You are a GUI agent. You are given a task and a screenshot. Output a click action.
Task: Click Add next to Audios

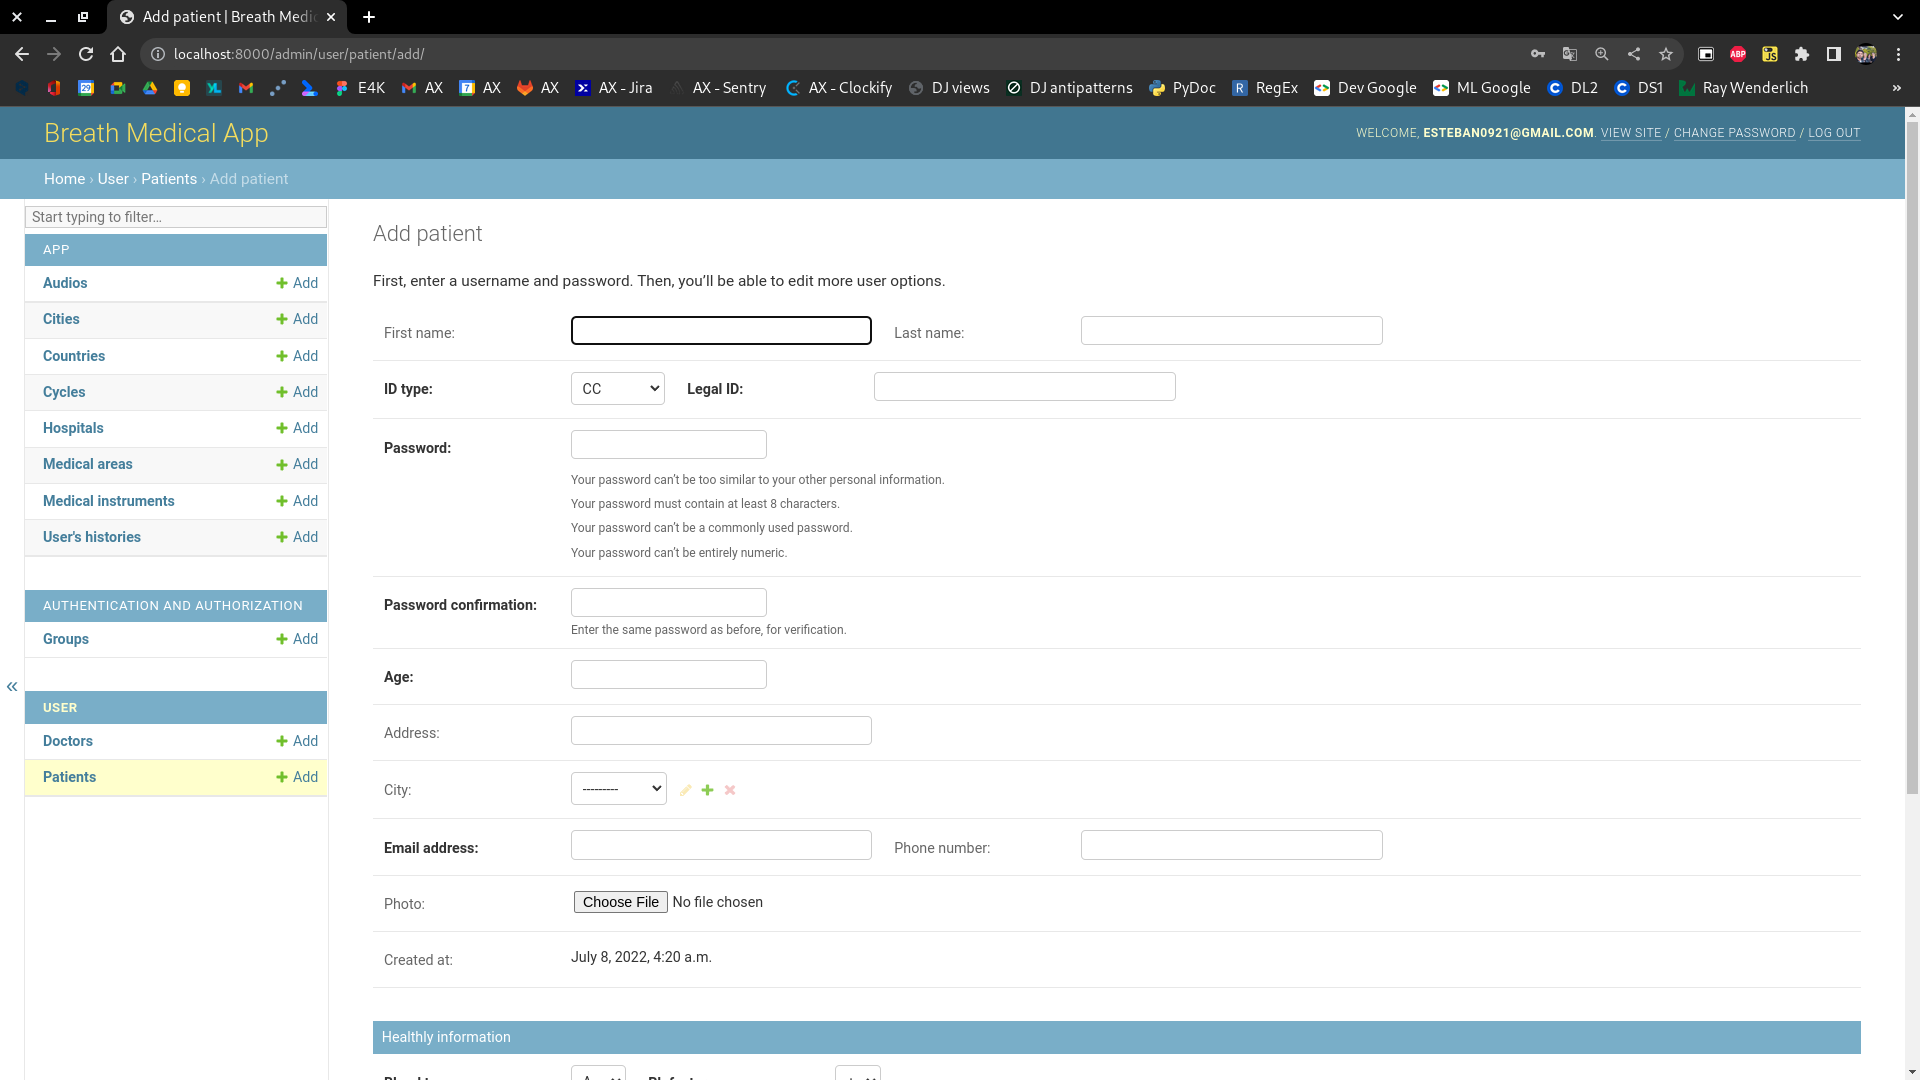click(x=297, y=283)
